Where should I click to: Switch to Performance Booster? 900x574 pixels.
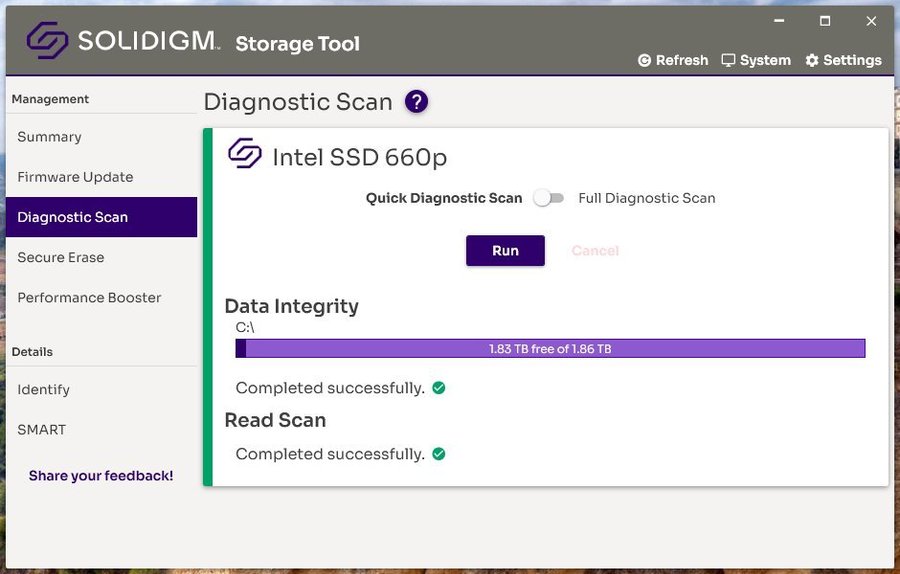tap(89, 297)
